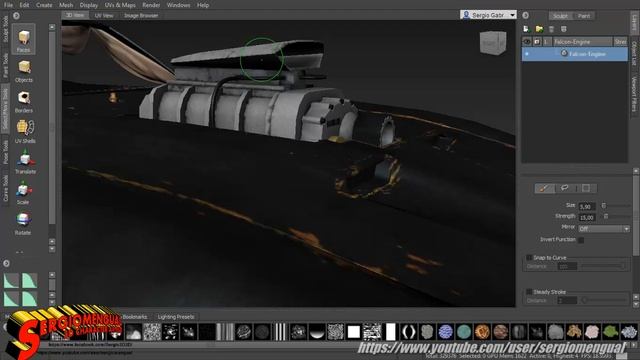The image size is (640, 360).
Task: Select the blue sphere stencil thumbnail
Action: point(445,332)
